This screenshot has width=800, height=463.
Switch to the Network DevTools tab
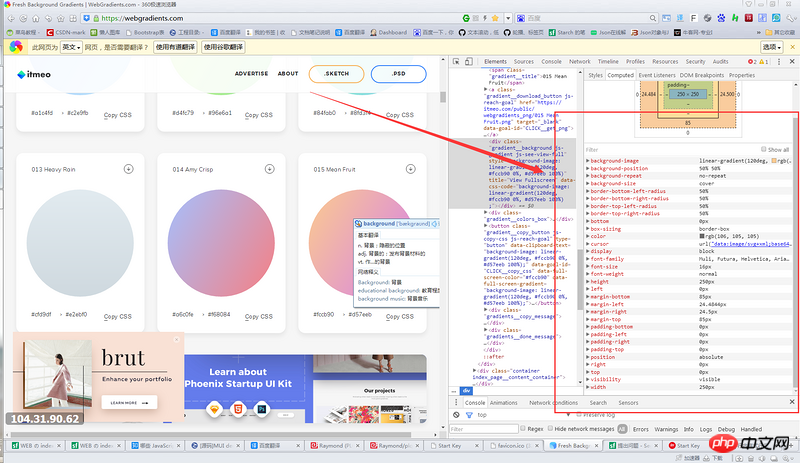point(580,61)
